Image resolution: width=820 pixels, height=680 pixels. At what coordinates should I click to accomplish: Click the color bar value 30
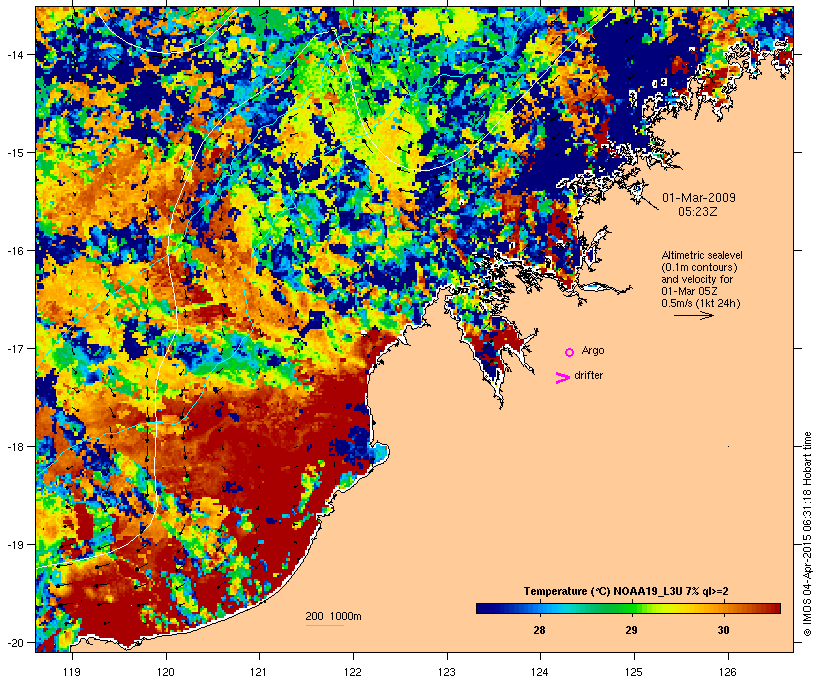click(x=723, y=630)
